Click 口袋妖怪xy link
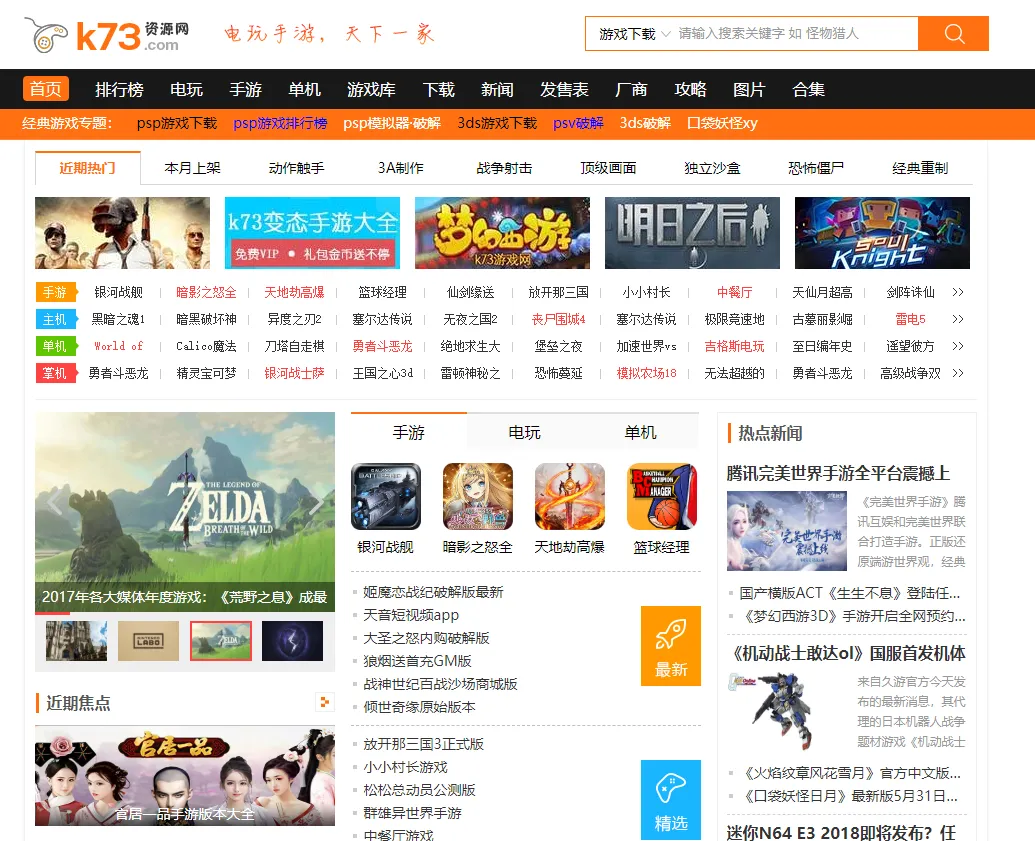 pos(722,123)
